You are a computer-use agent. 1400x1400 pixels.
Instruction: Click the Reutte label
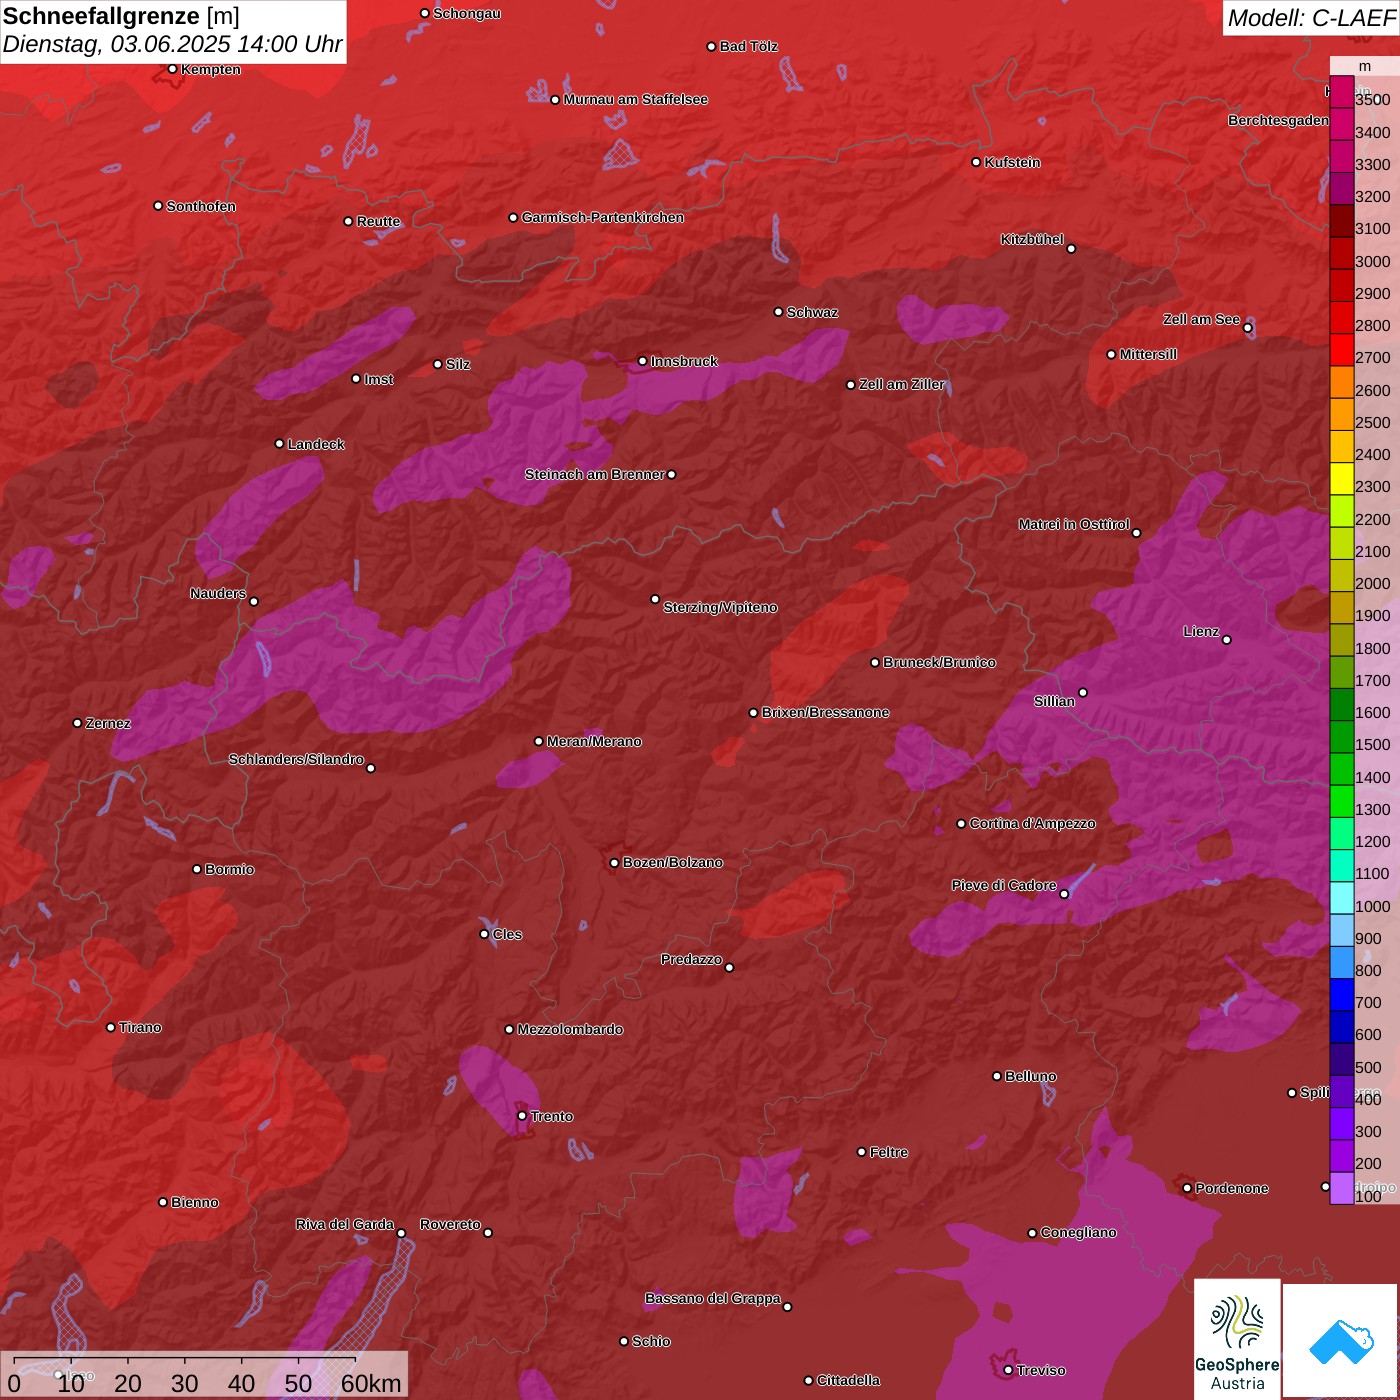379,221
